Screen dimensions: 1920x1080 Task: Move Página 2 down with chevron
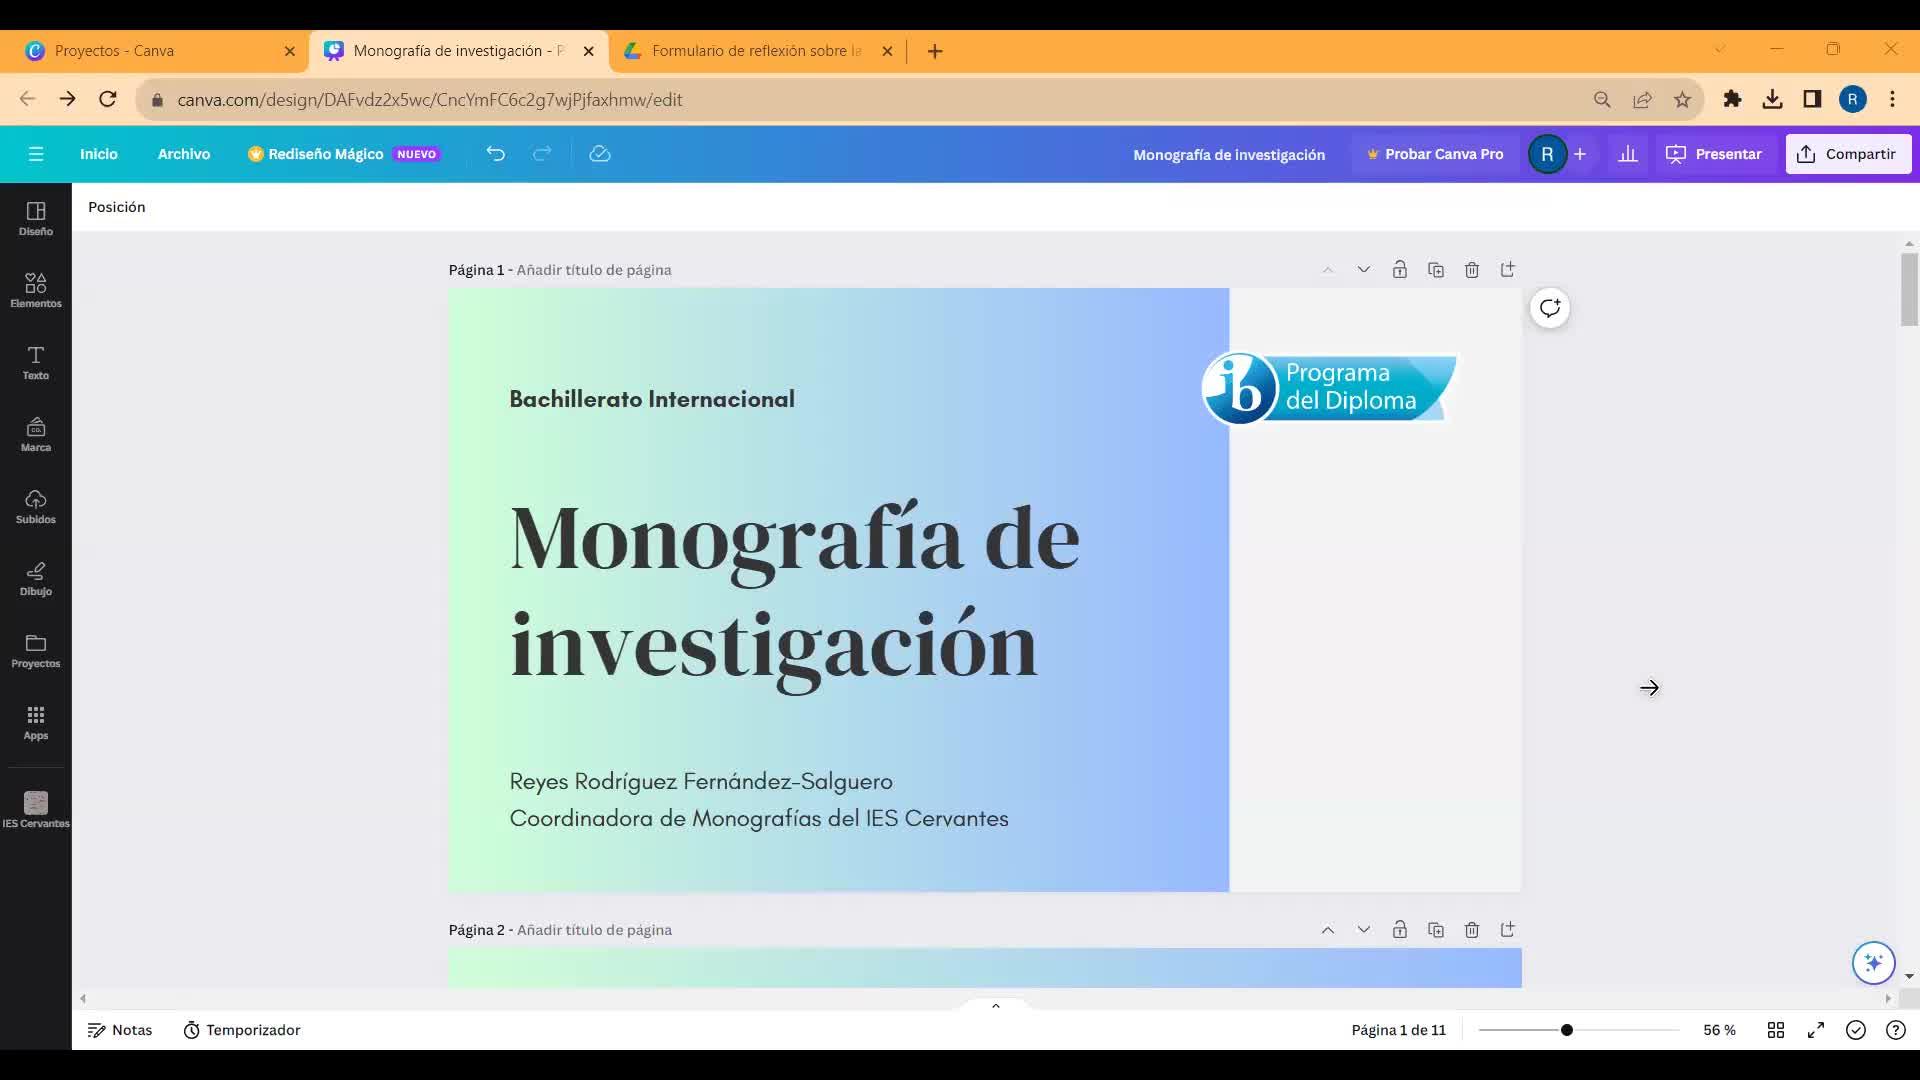tap(1364, 930)
